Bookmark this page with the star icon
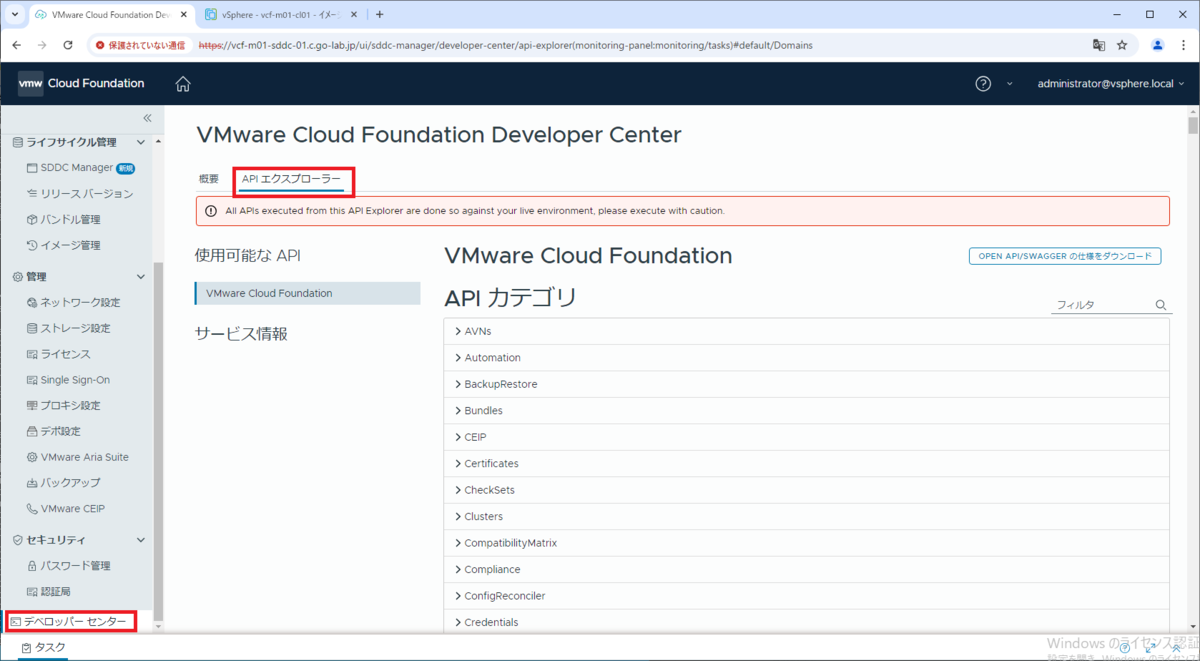1200x661 pixels. [1122, 45]
